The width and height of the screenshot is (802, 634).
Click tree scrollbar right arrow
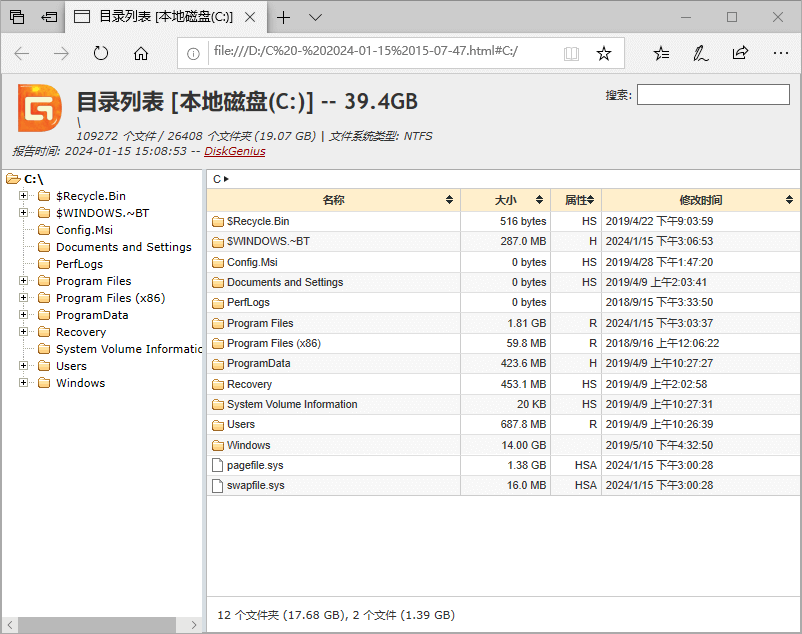point(194,624)
